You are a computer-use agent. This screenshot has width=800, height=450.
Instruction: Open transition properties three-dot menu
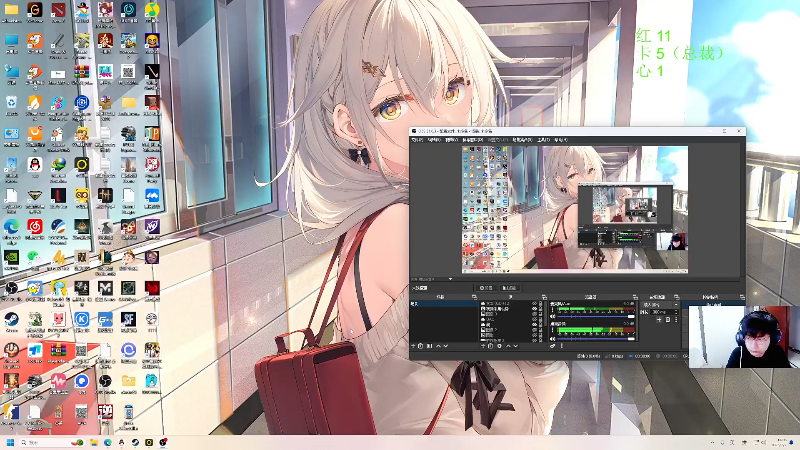point(676,320)
